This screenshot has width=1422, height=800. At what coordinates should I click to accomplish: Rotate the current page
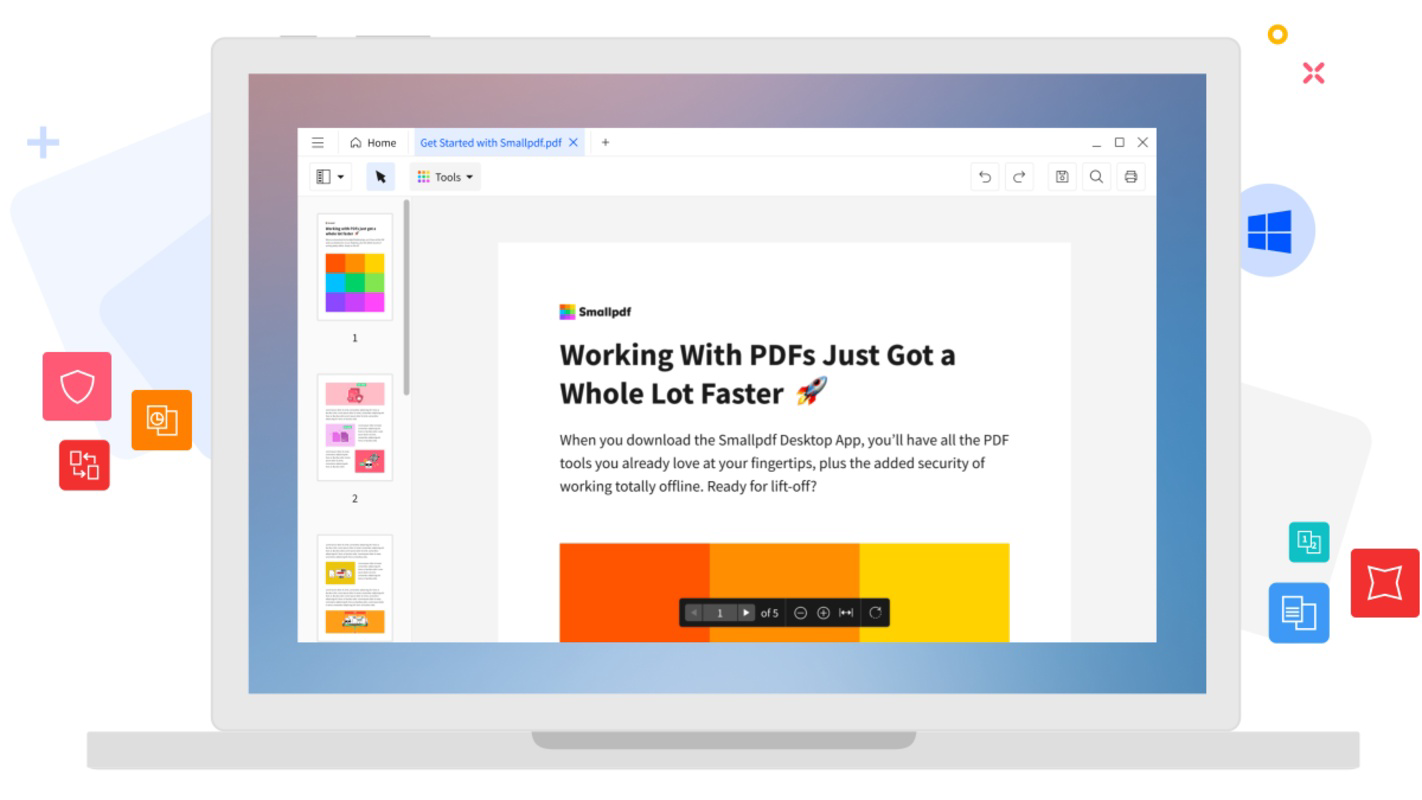point(875,612)
